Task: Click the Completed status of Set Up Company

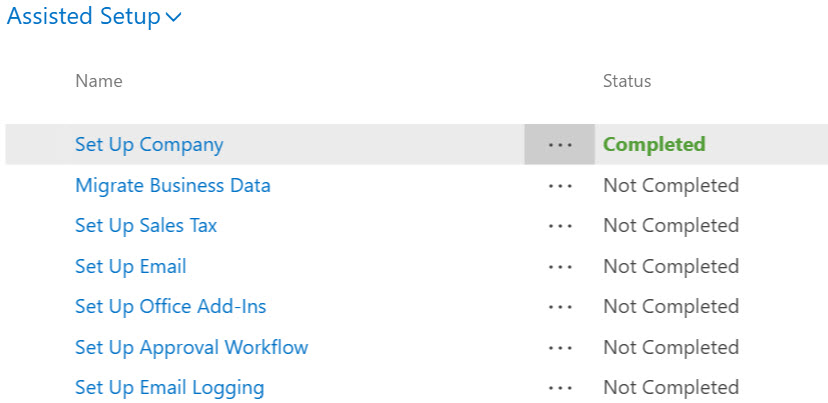Action: pyautogui.click(x=654, y=144)
